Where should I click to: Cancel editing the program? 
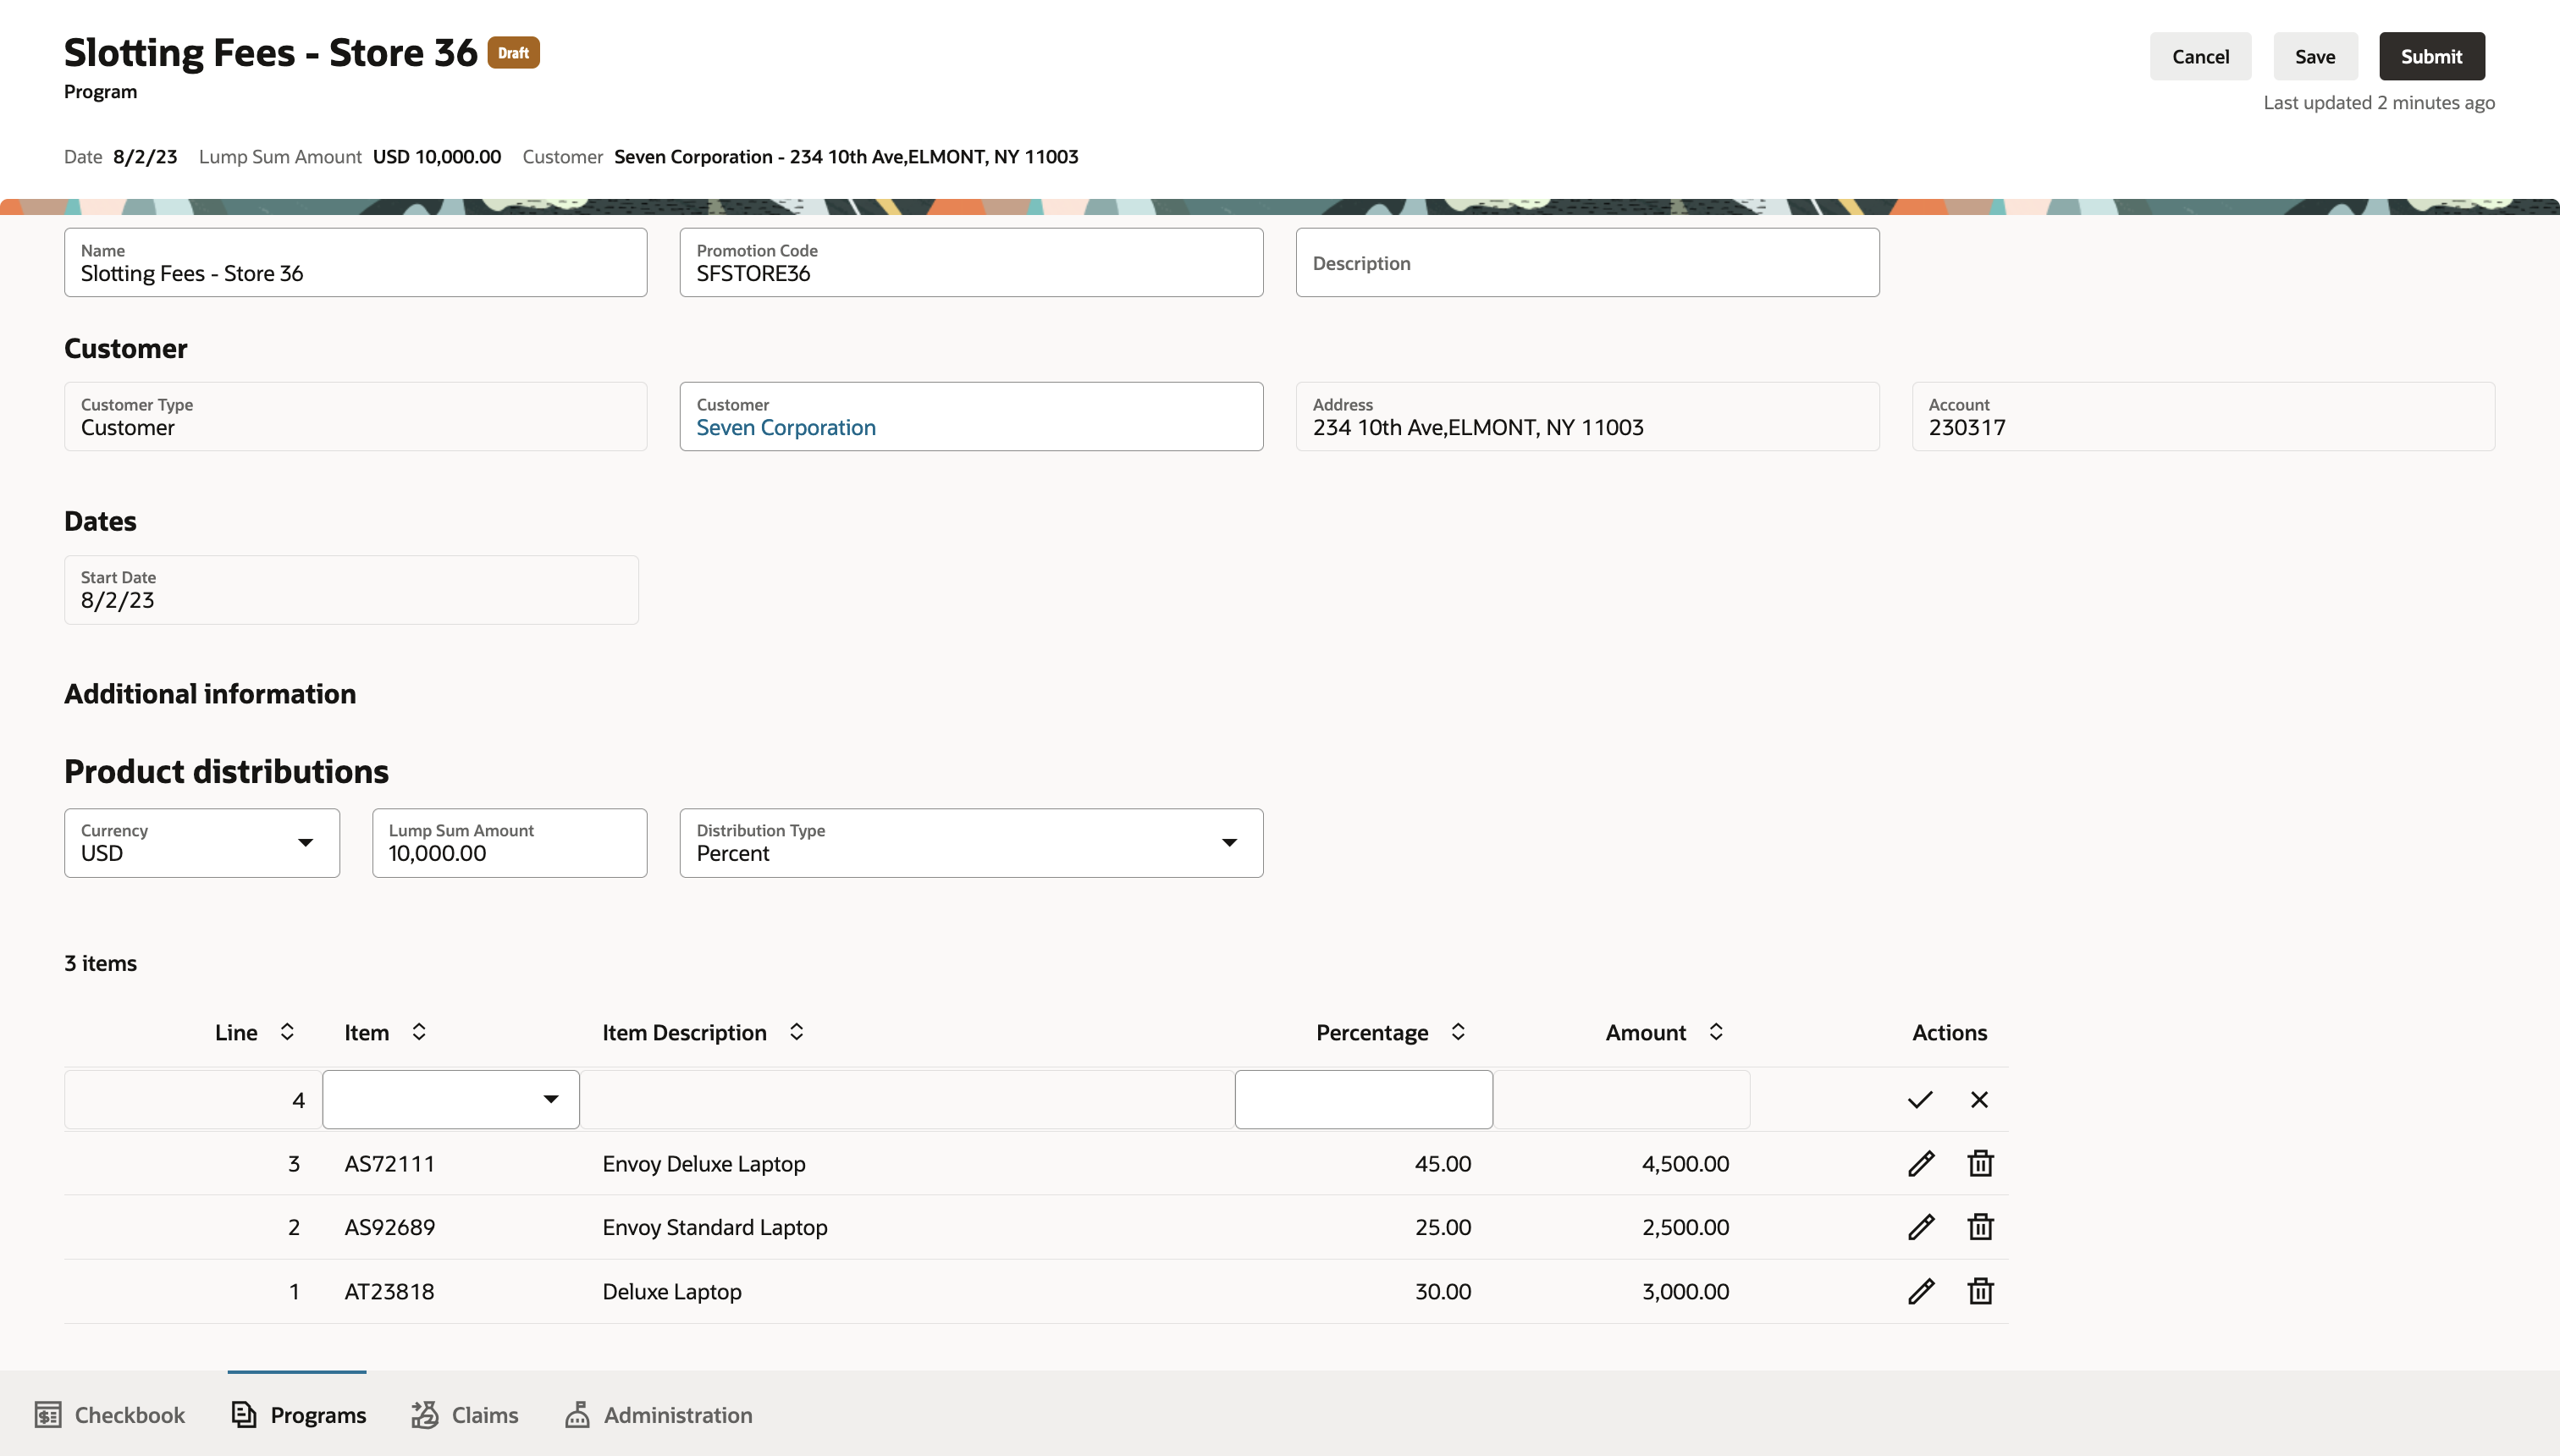coord(2200,56)
